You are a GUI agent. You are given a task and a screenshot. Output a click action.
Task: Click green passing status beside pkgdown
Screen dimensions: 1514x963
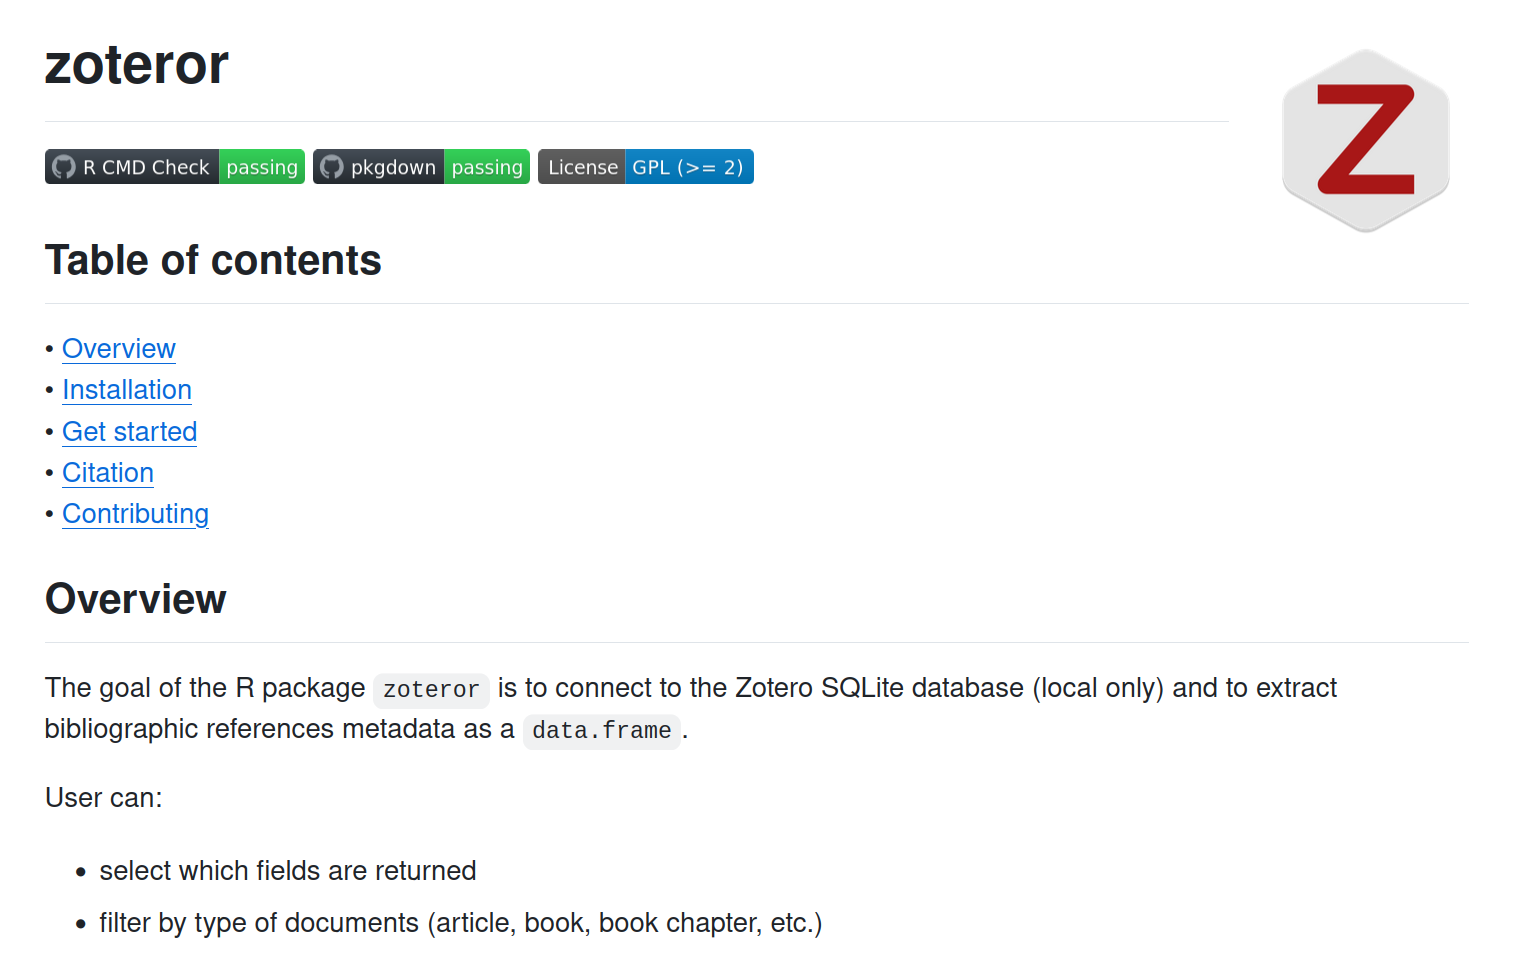tap(487, 167)
